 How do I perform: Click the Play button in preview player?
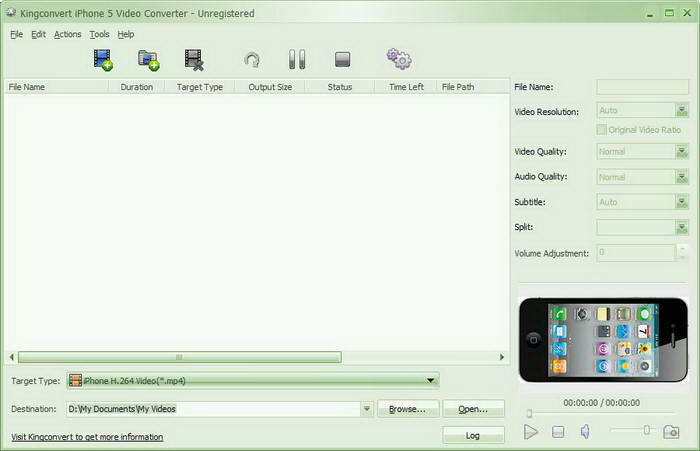pyautogui.click(x=530, y=432)
